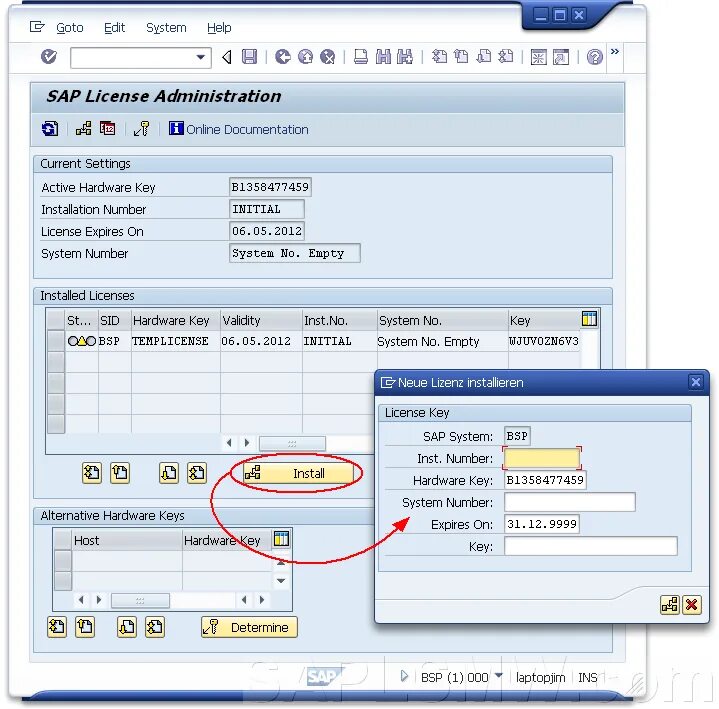Click the Last Page toolbar icon

pos(506,57)
